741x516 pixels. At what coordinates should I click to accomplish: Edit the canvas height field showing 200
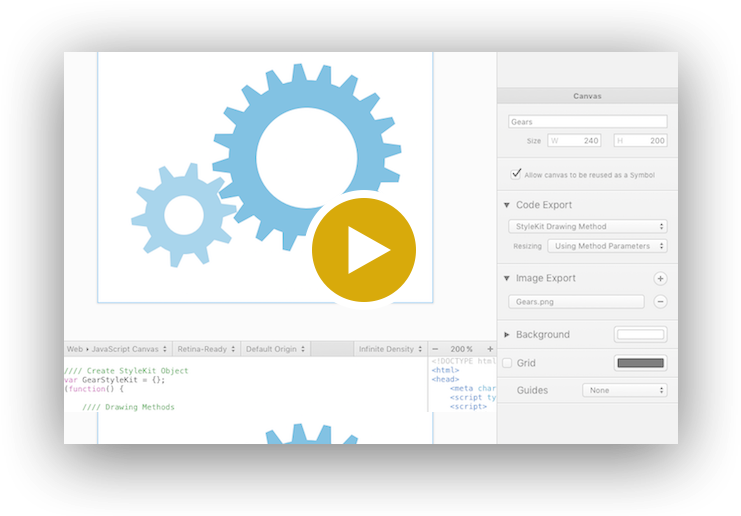[x=640, y=140]
